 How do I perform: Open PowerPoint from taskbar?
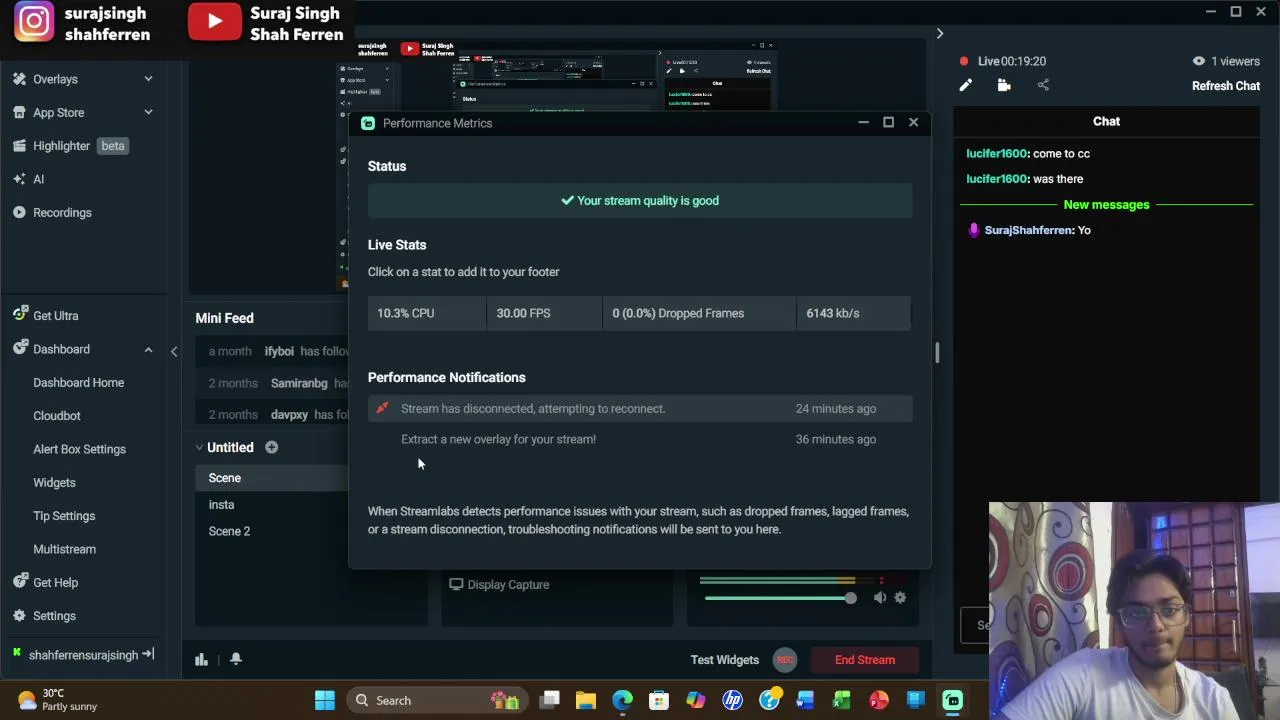879,700
